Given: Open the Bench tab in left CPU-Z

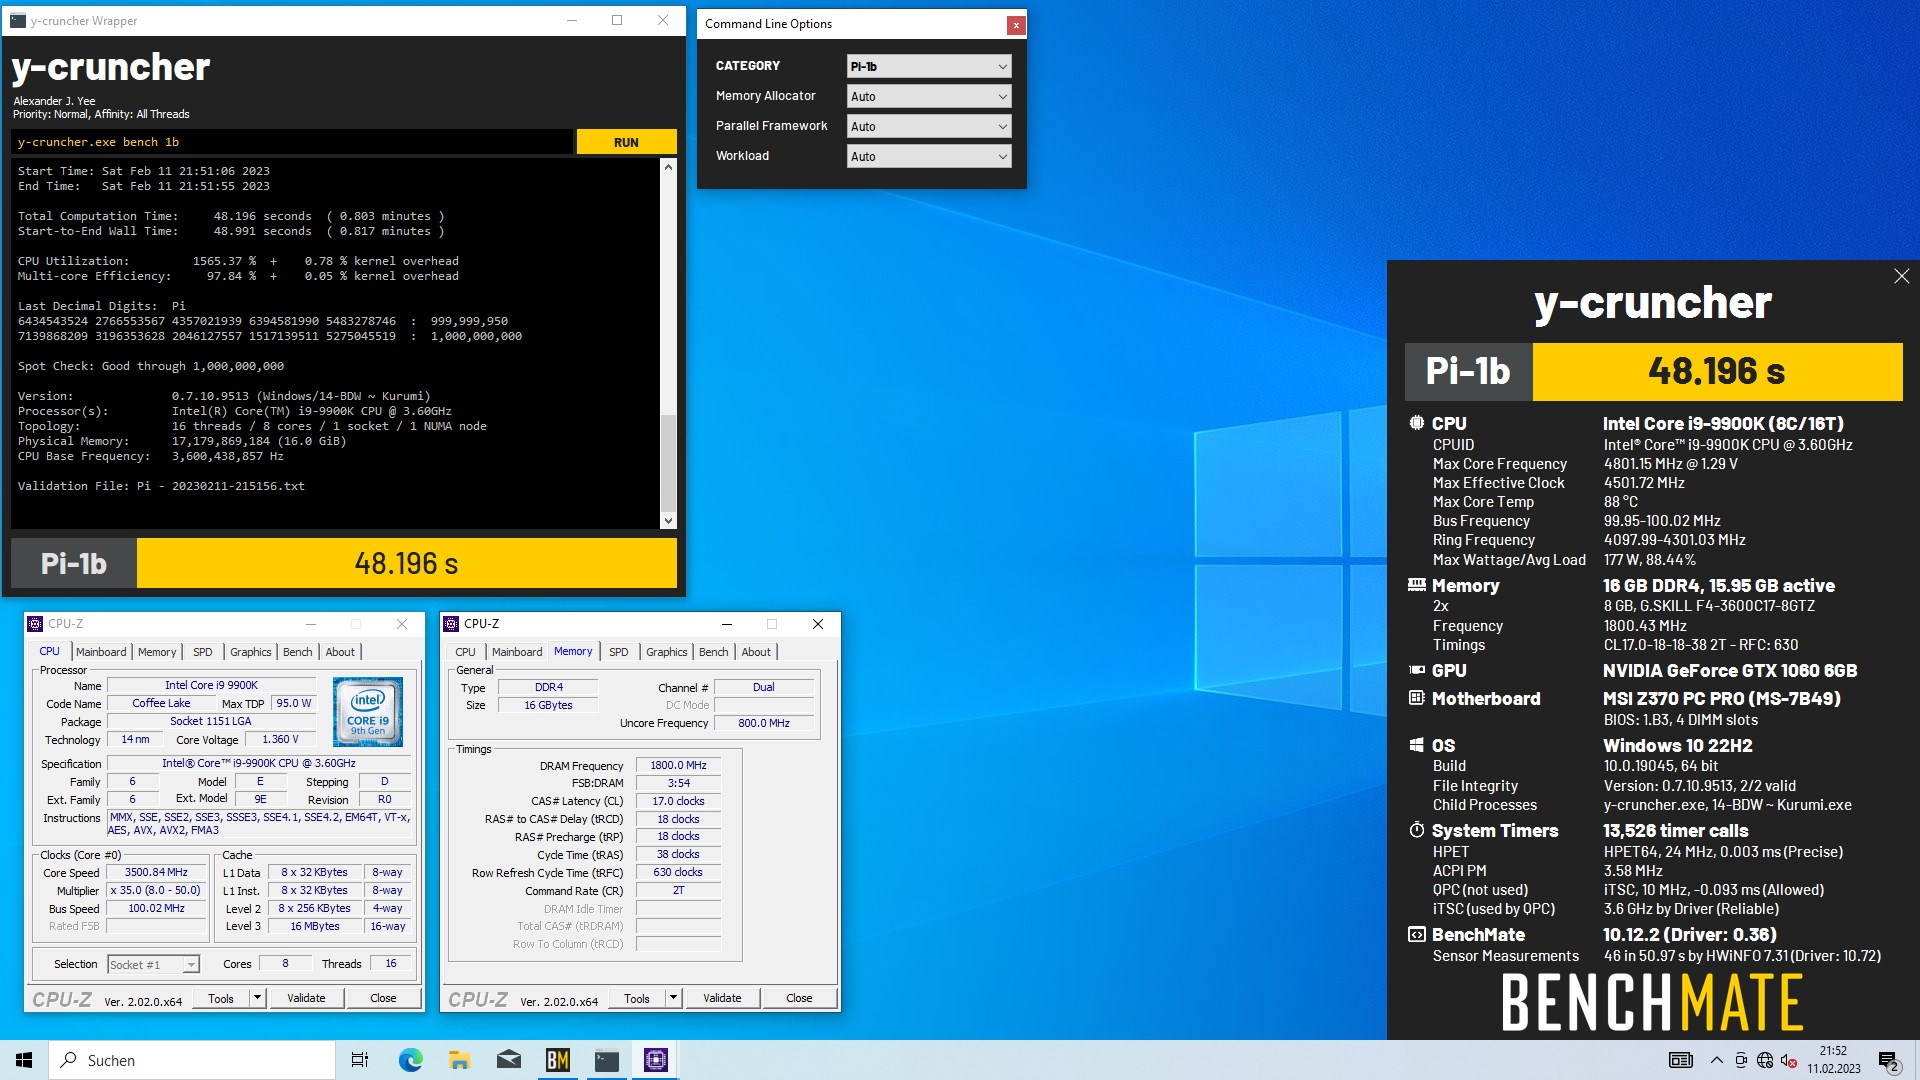Looking at the screenshot, I should pyautogui.click(x=298, y=652).
